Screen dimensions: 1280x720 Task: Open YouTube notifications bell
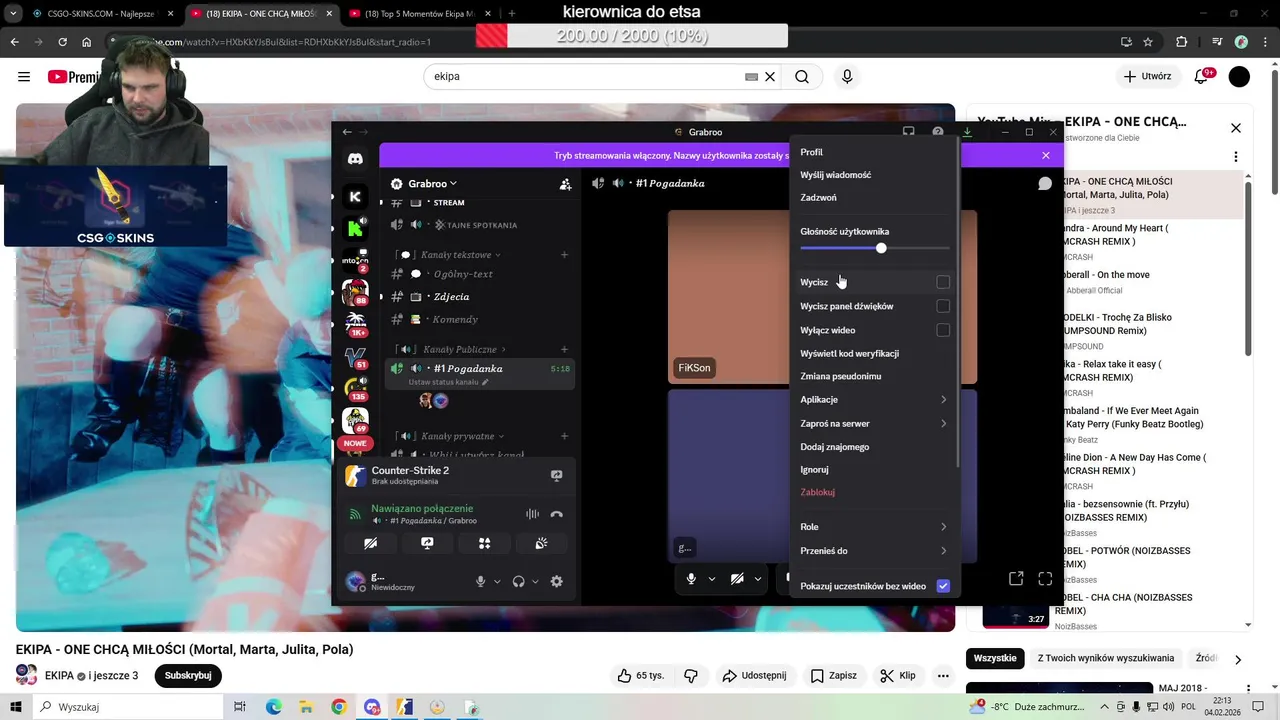tap(1202, 76)
